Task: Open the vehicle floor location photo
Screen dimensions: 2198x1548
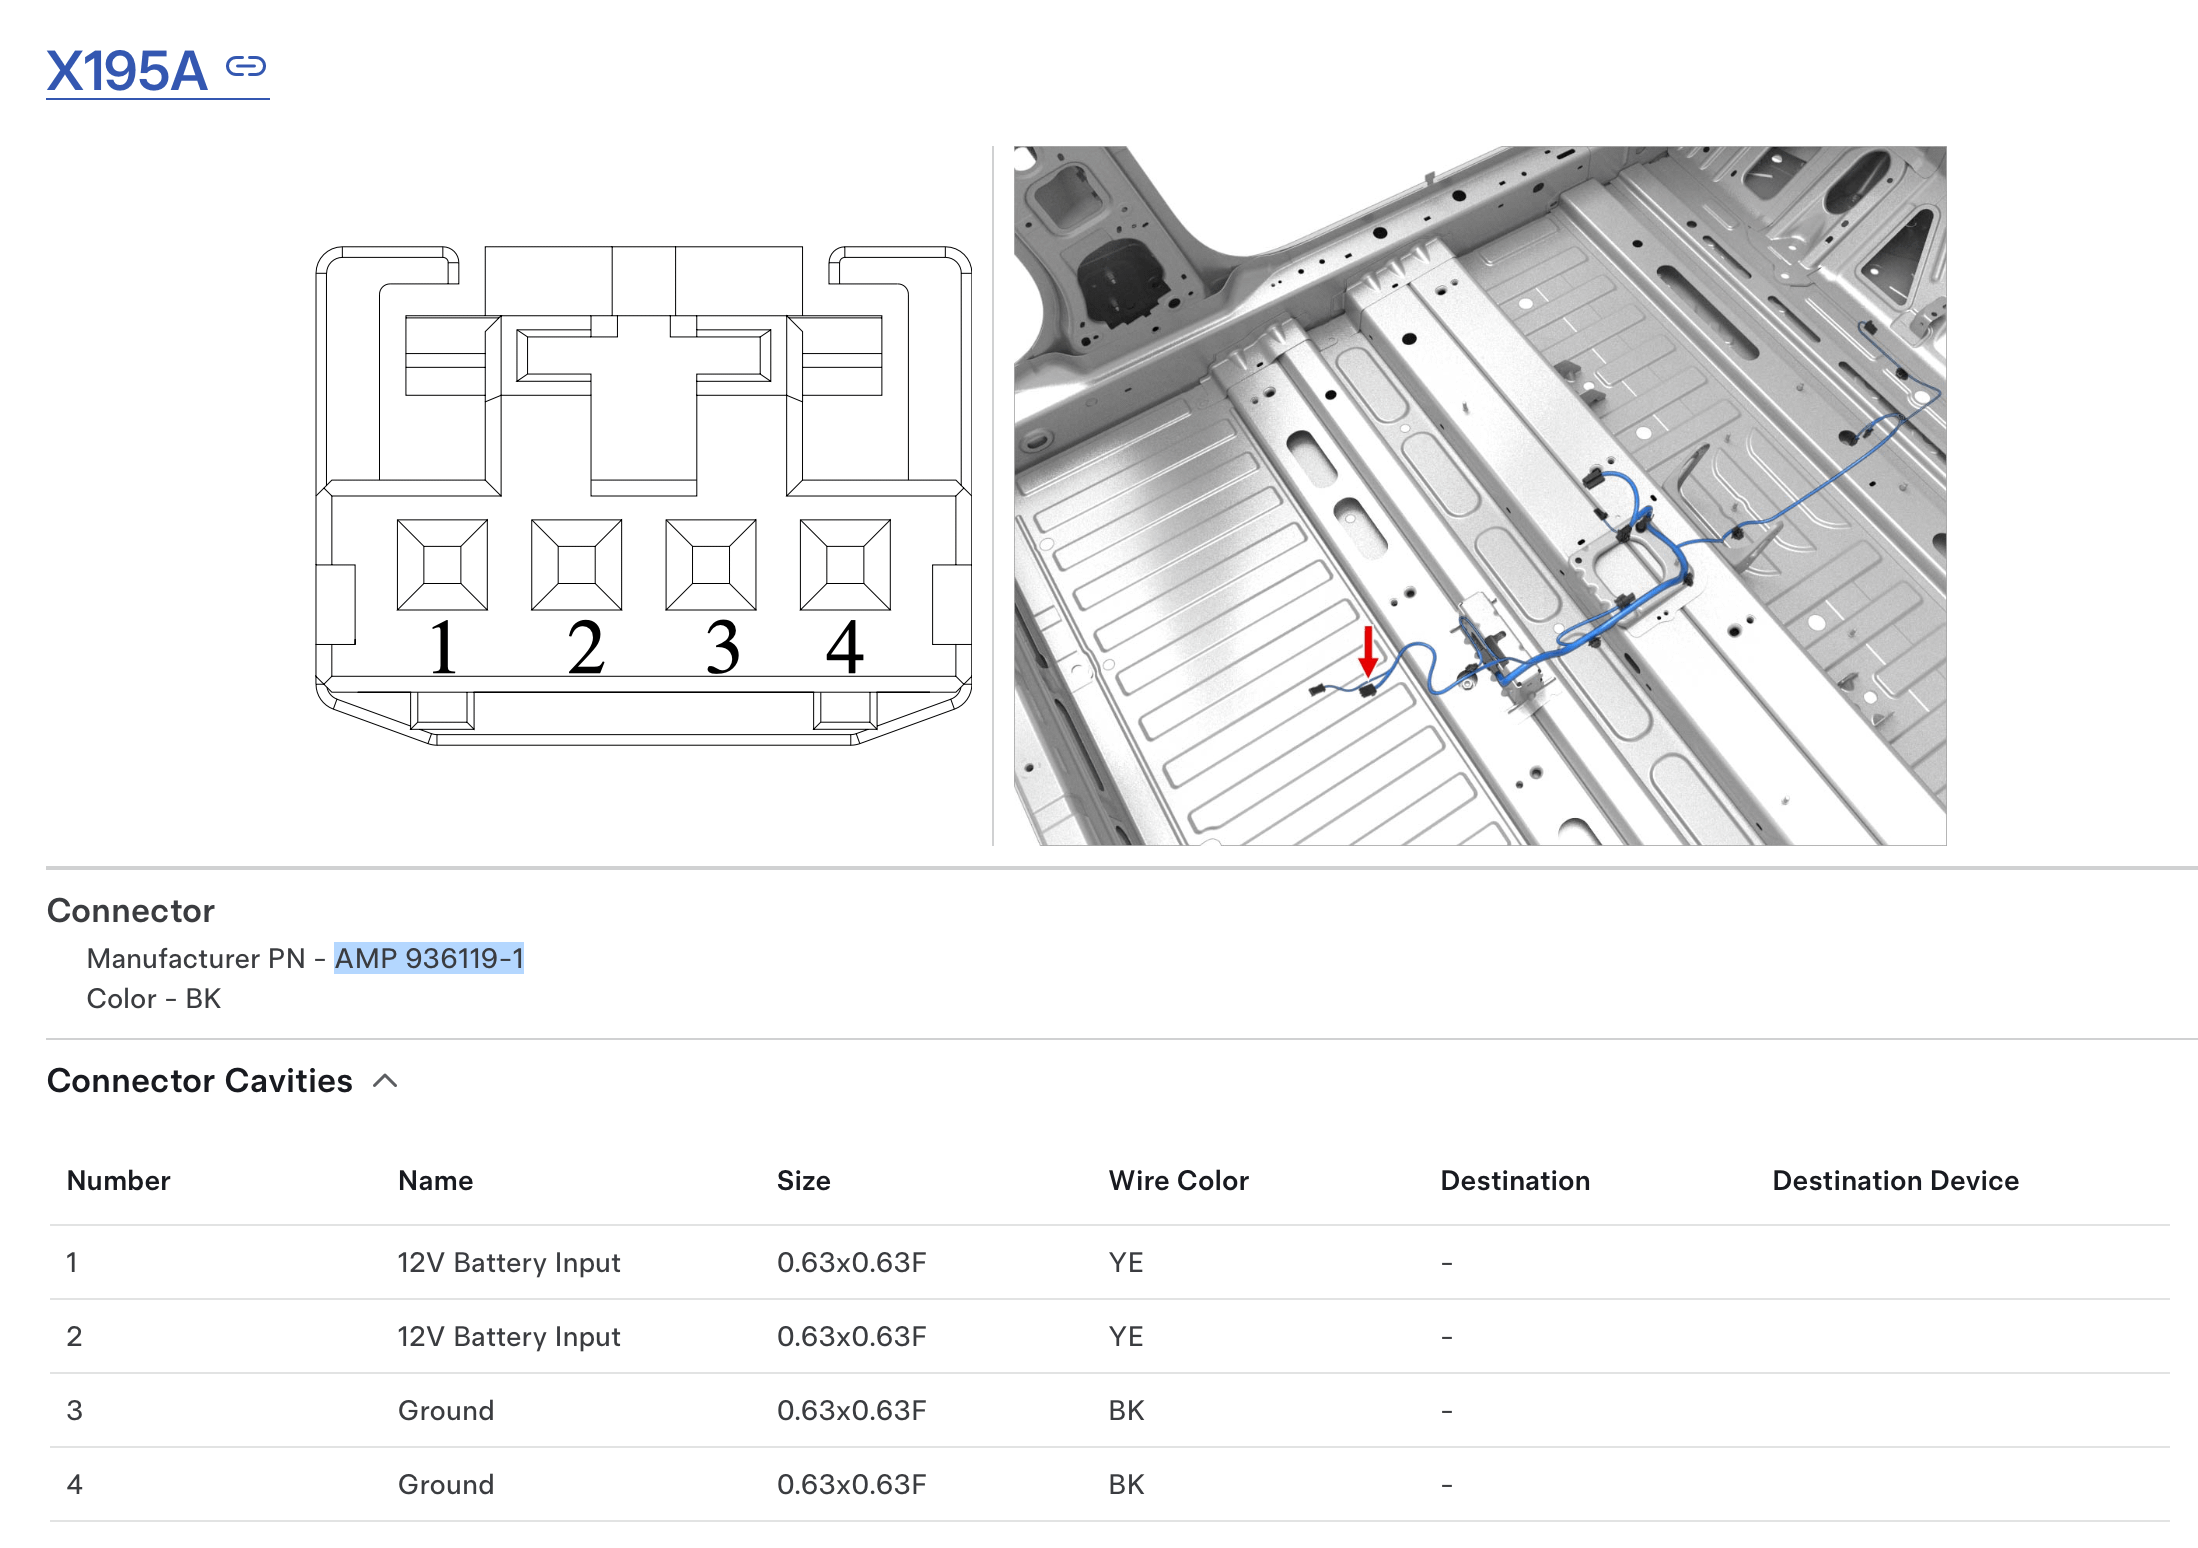Action: click(1480, 495)
